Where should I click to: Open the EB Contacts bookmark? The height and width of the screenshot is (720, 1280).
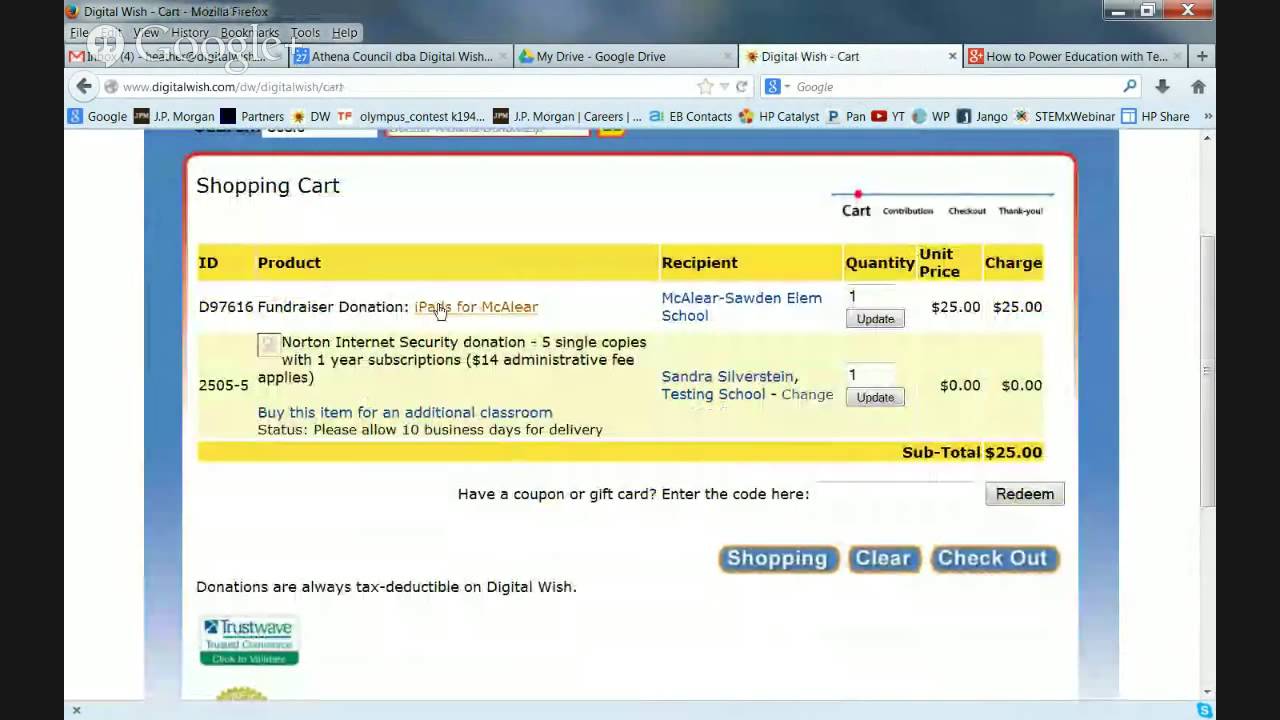690,116
